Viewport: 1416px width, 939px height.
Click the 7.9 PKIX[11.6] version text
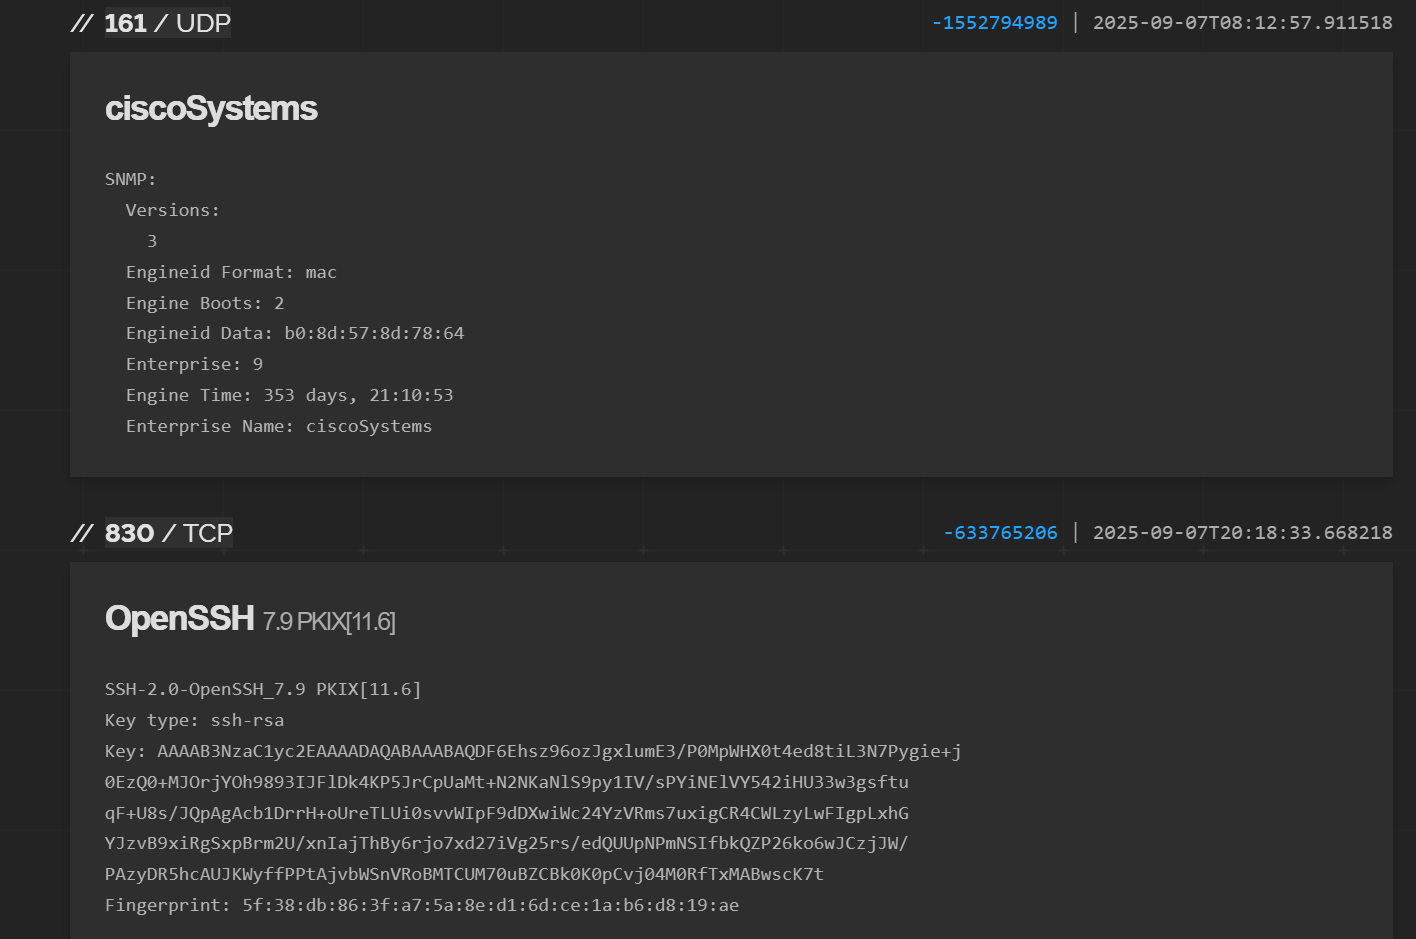pos(329,622)
